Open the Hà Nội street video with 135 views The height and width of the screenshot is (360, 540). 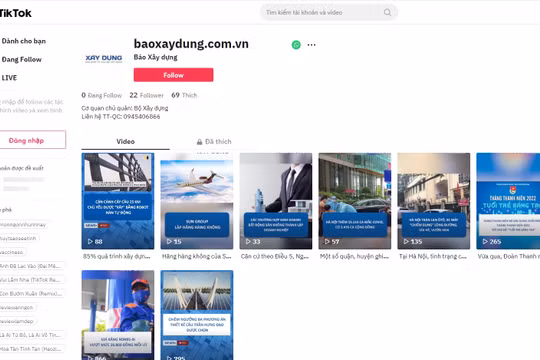coord(434,201)
